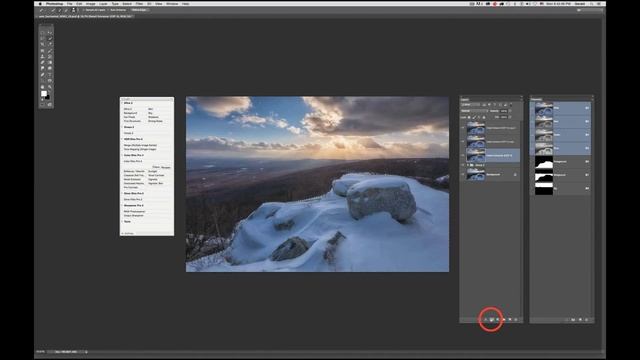
Task: Select the Blur tool
Action: (42, 68)
